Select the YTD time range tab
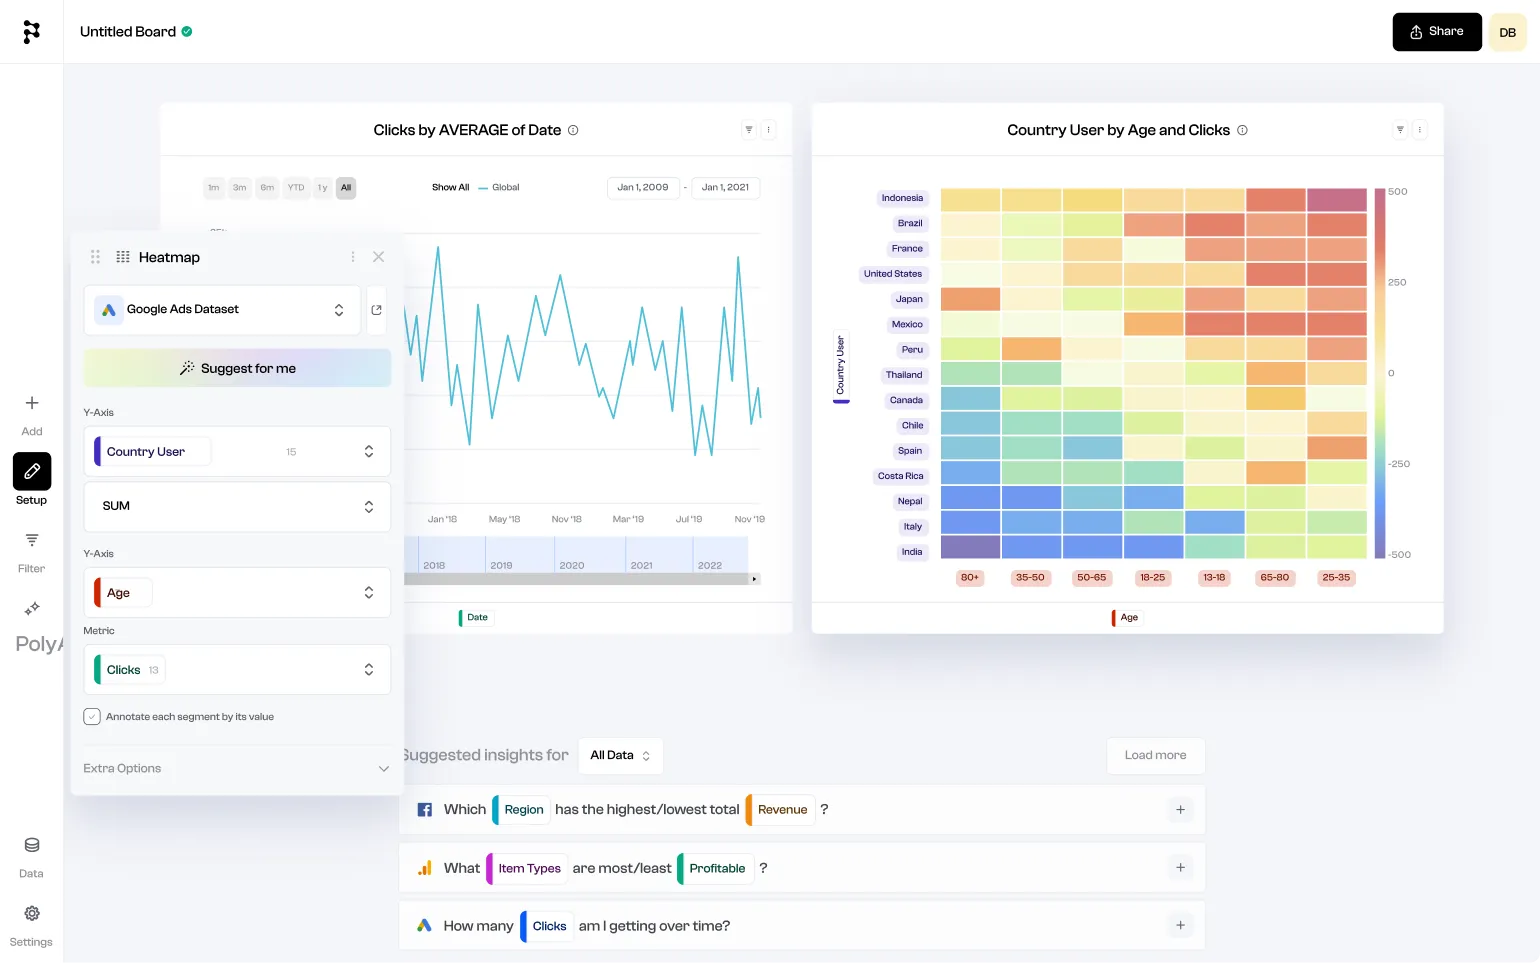 [x=295, y=188]
